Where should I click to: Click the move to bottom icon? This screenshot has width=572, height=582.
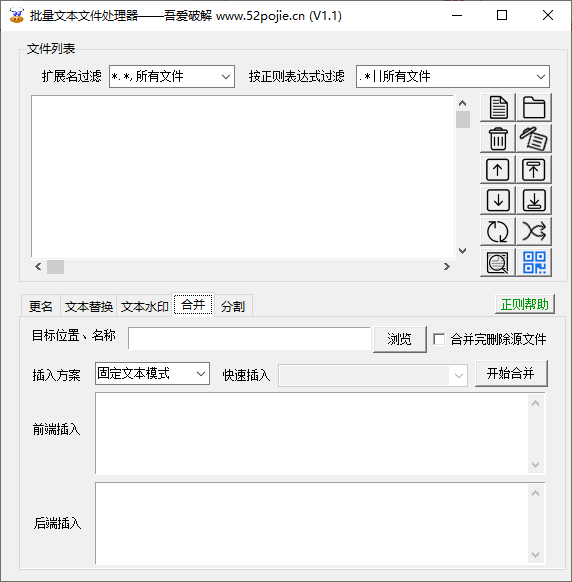click(x=534, y=200)
